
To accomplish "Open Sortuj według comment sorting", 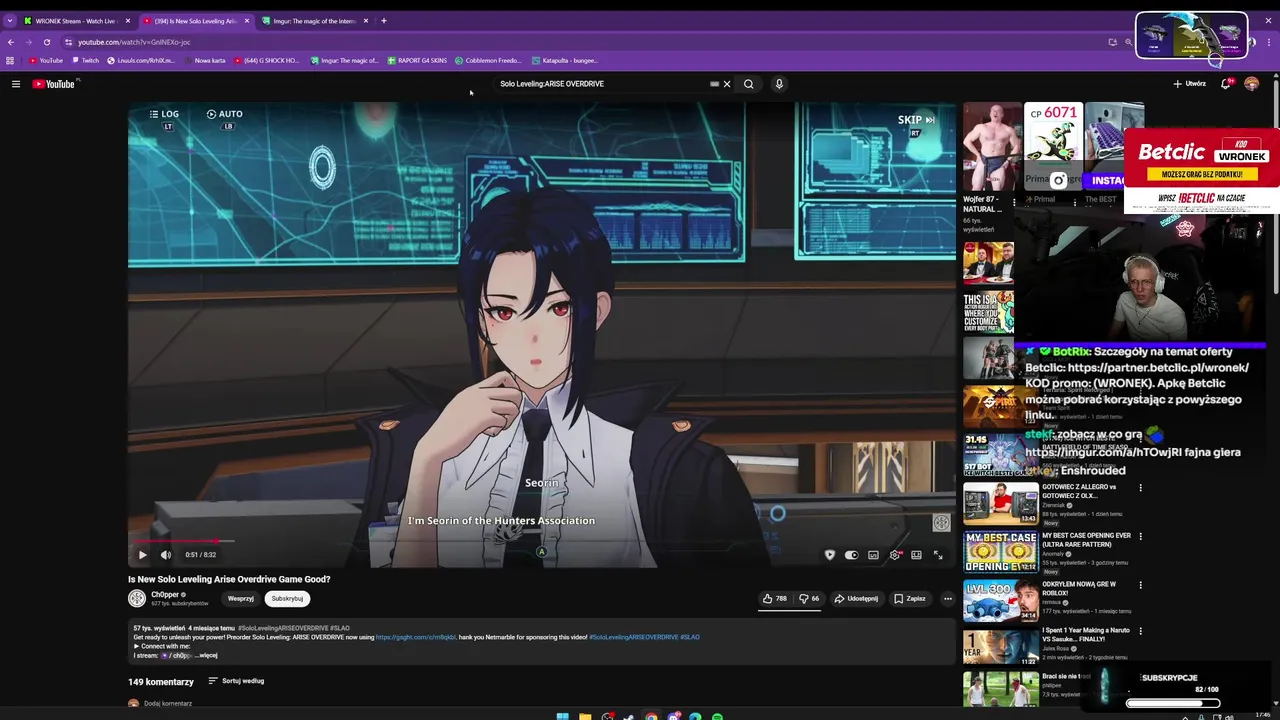I will [236, 681].
